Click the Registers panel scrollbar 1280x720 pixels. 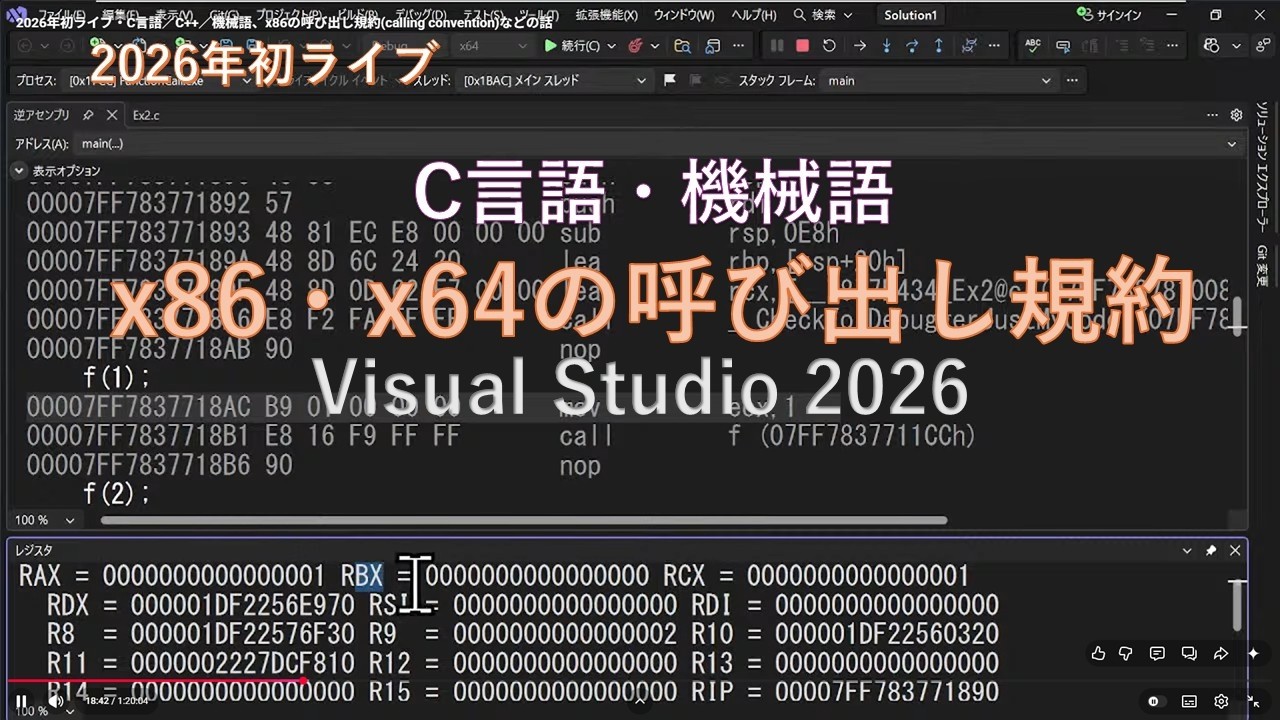click(x=1237, y=605)
